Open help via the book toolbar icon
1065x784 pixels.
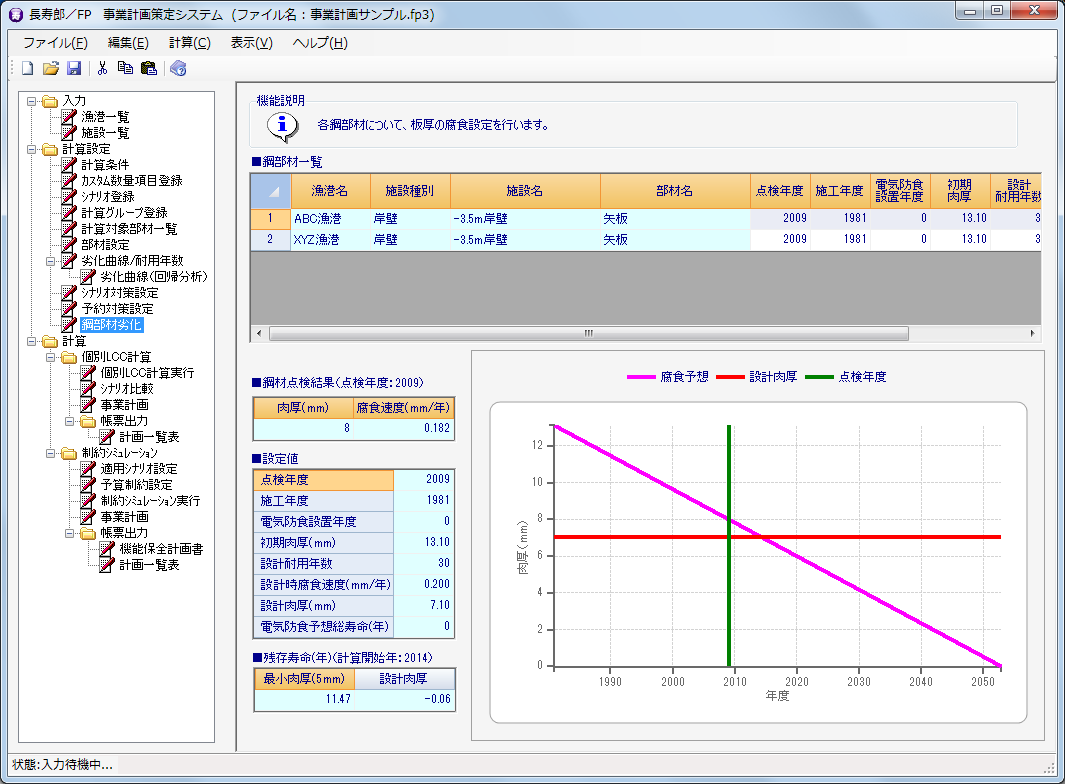178,68
